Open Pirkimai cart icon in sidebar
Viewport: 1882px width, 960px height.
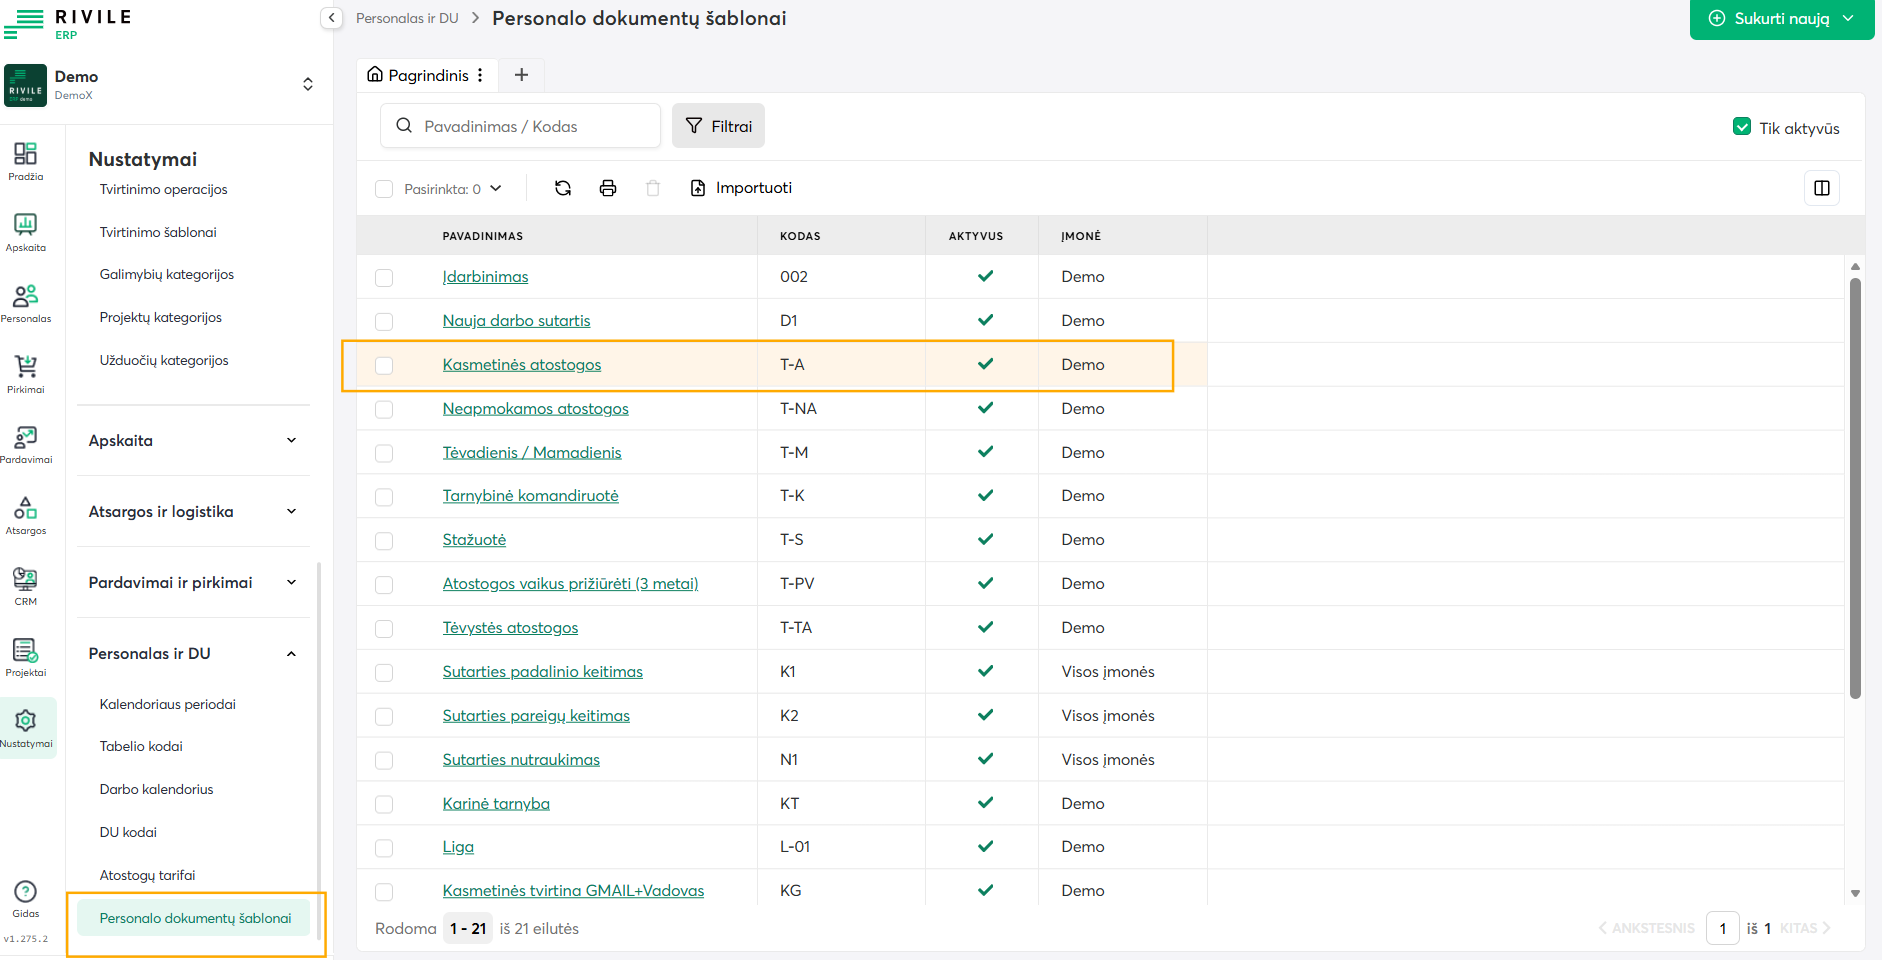(x=26, y=374)
